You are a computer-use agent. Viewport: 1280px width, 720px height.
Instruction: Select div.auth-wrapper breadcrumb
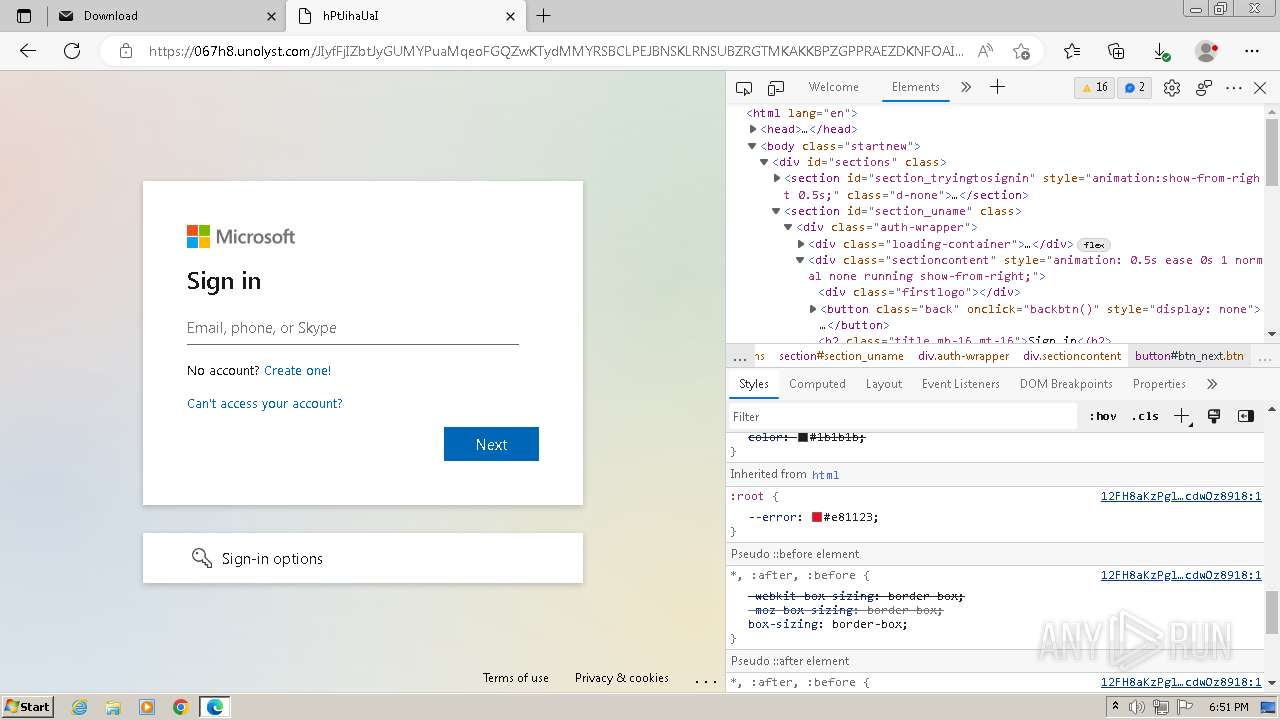pos(964,356)
